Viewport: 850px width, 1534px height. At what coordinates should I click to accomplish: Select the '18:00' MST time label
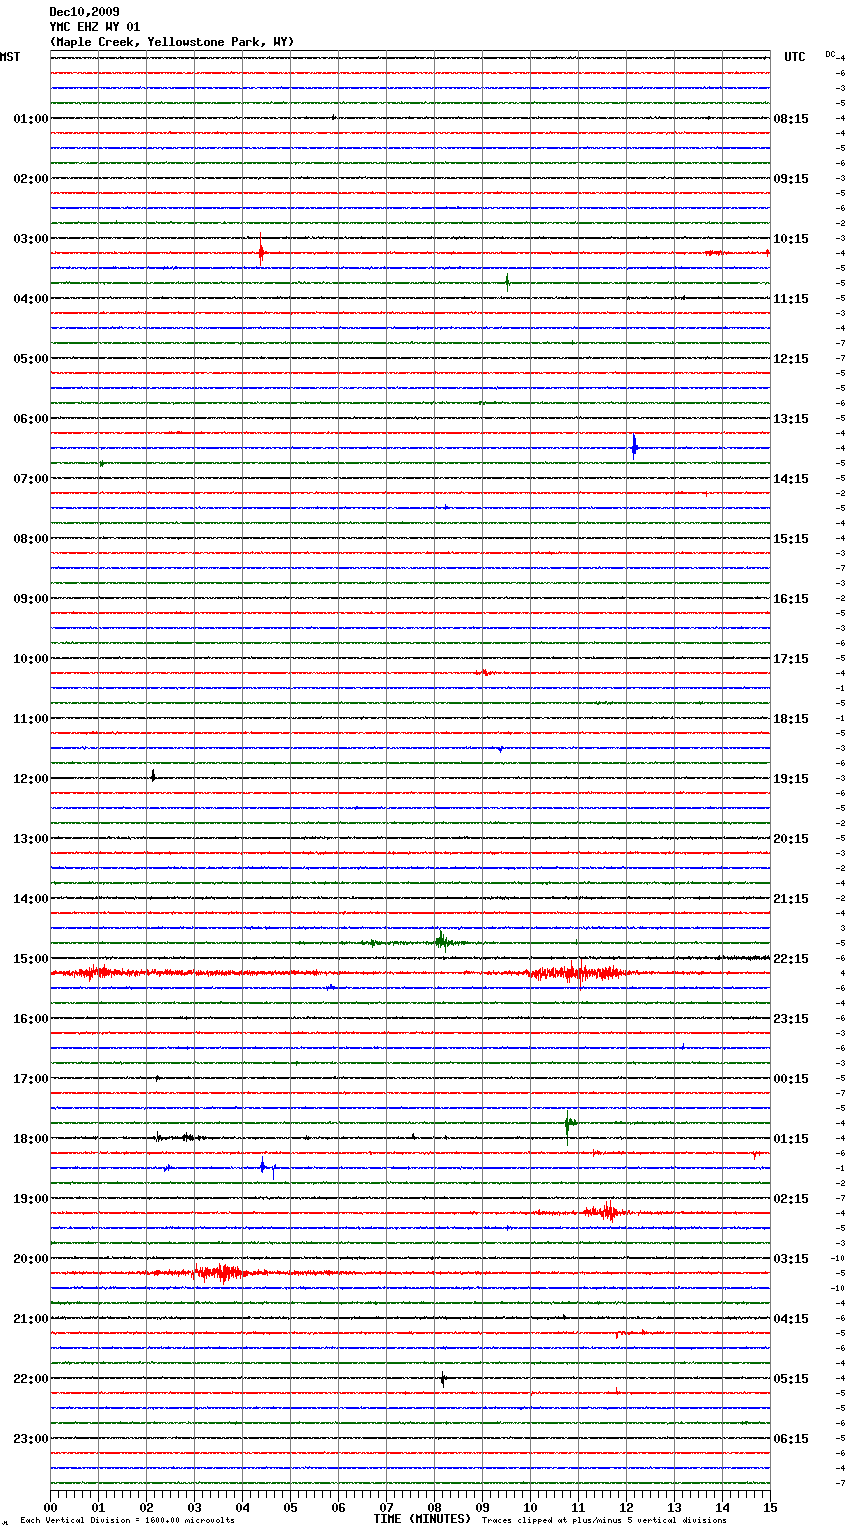point(31,1139)
